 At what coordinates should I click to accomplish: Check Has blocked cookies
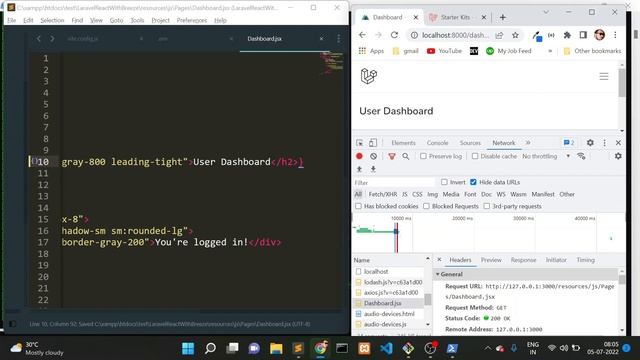[358, 206]
